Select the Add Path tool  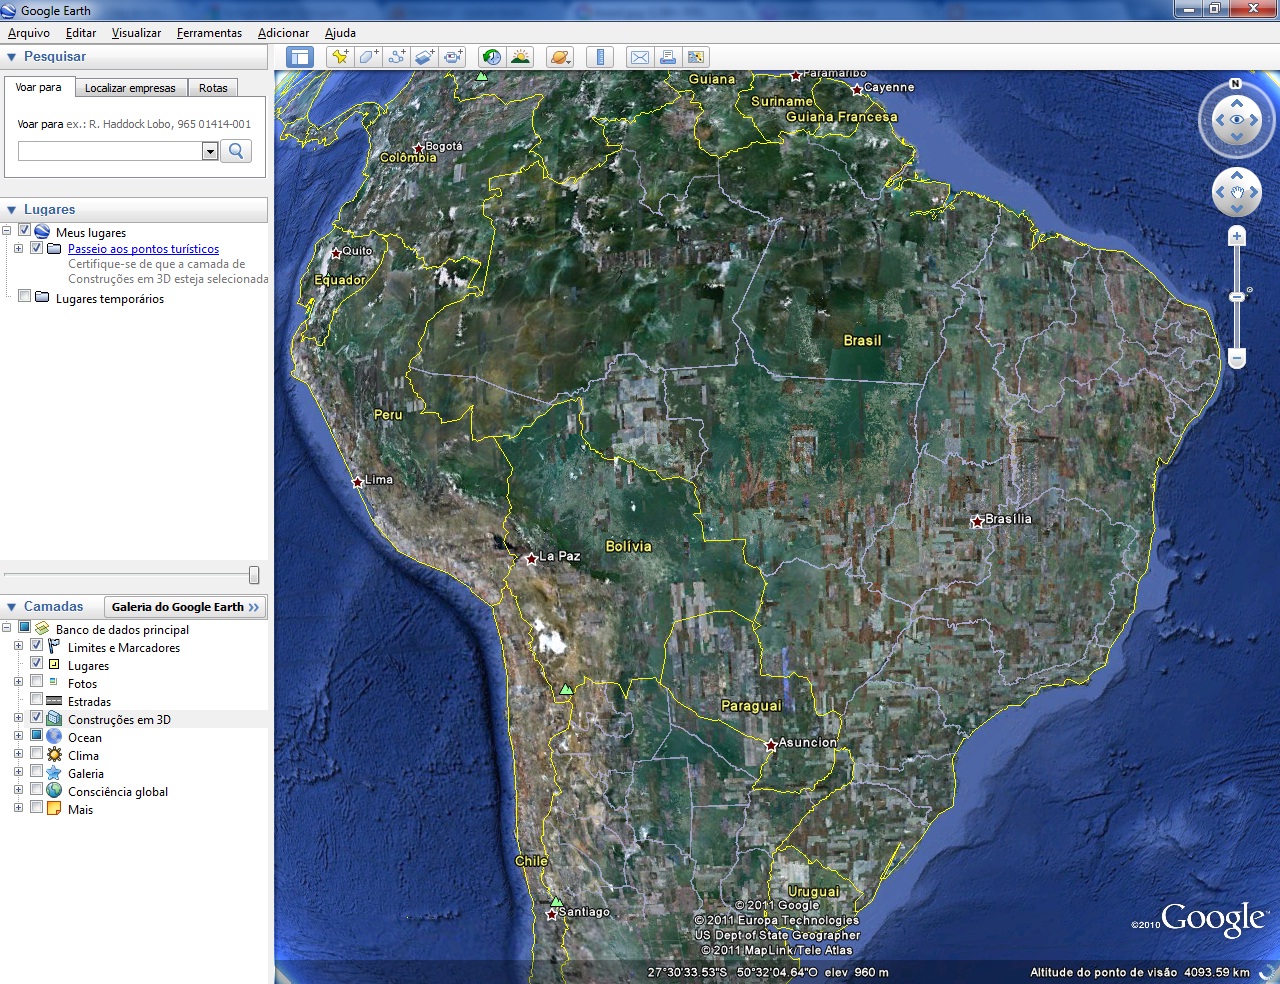coord(395,57)
